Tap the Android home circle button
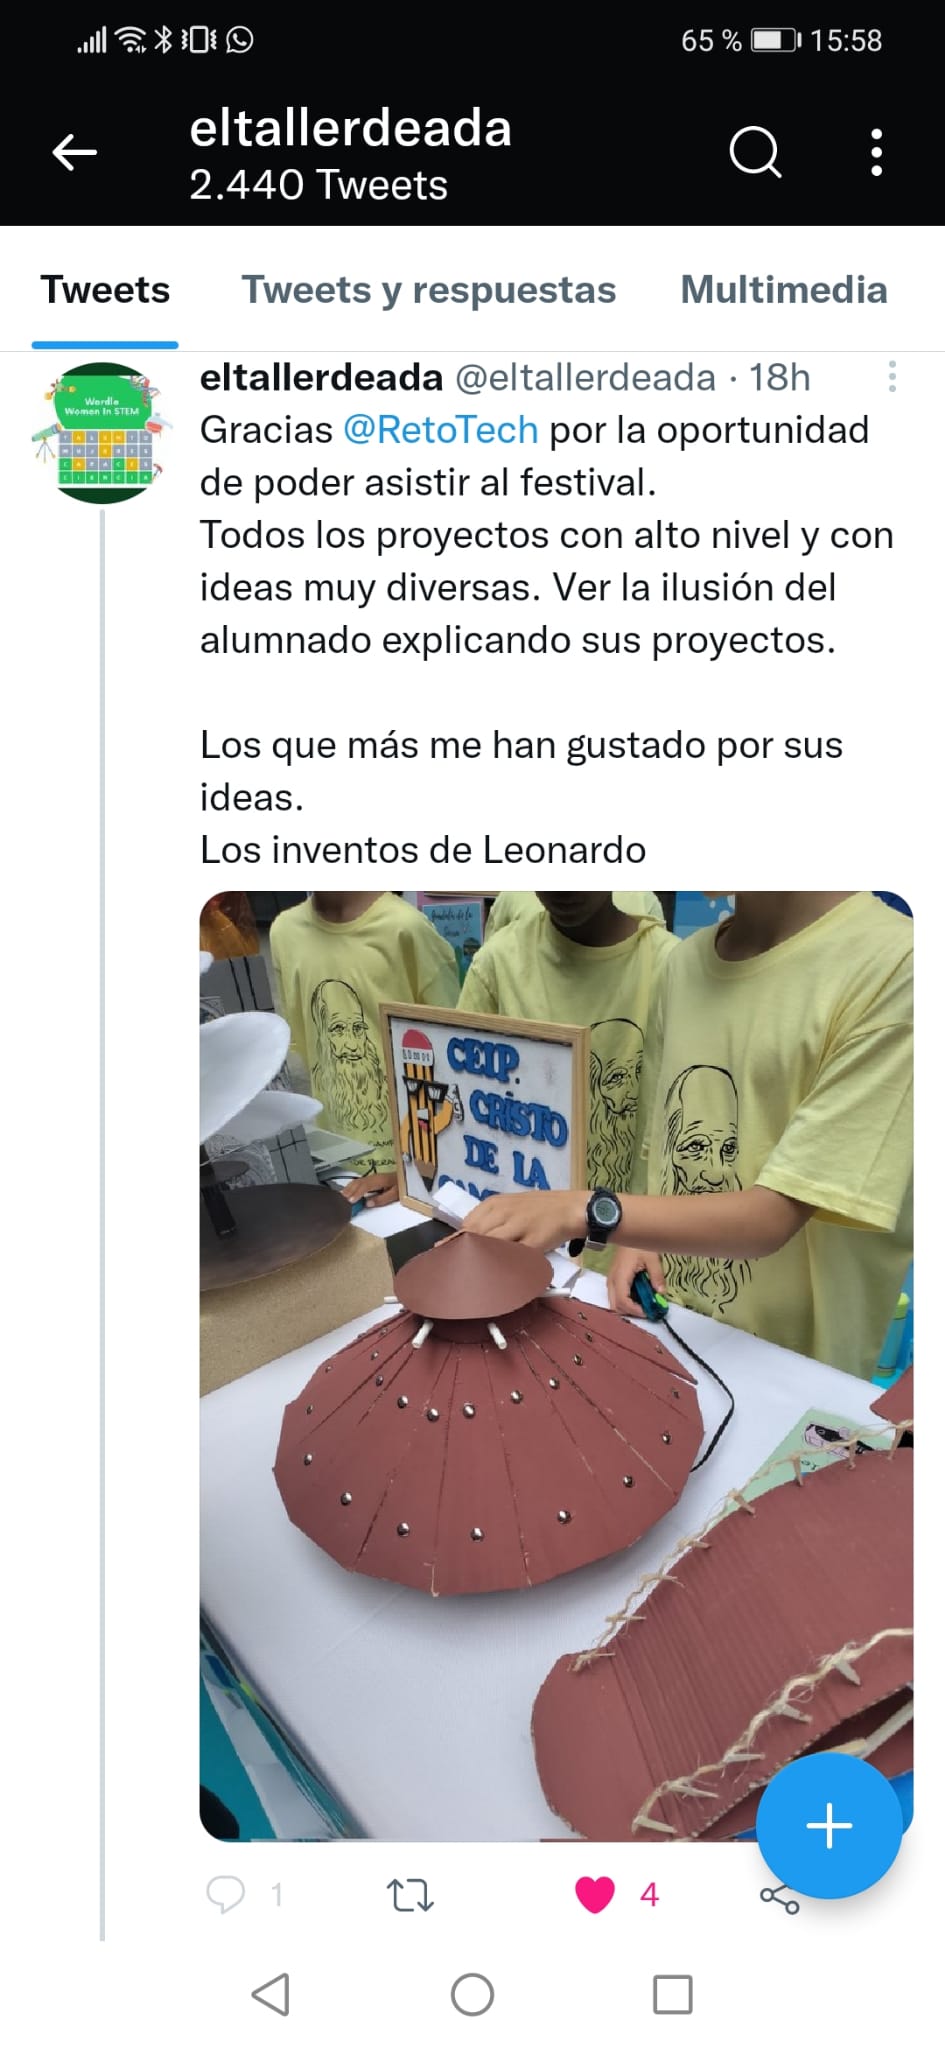 (472, 1995)
